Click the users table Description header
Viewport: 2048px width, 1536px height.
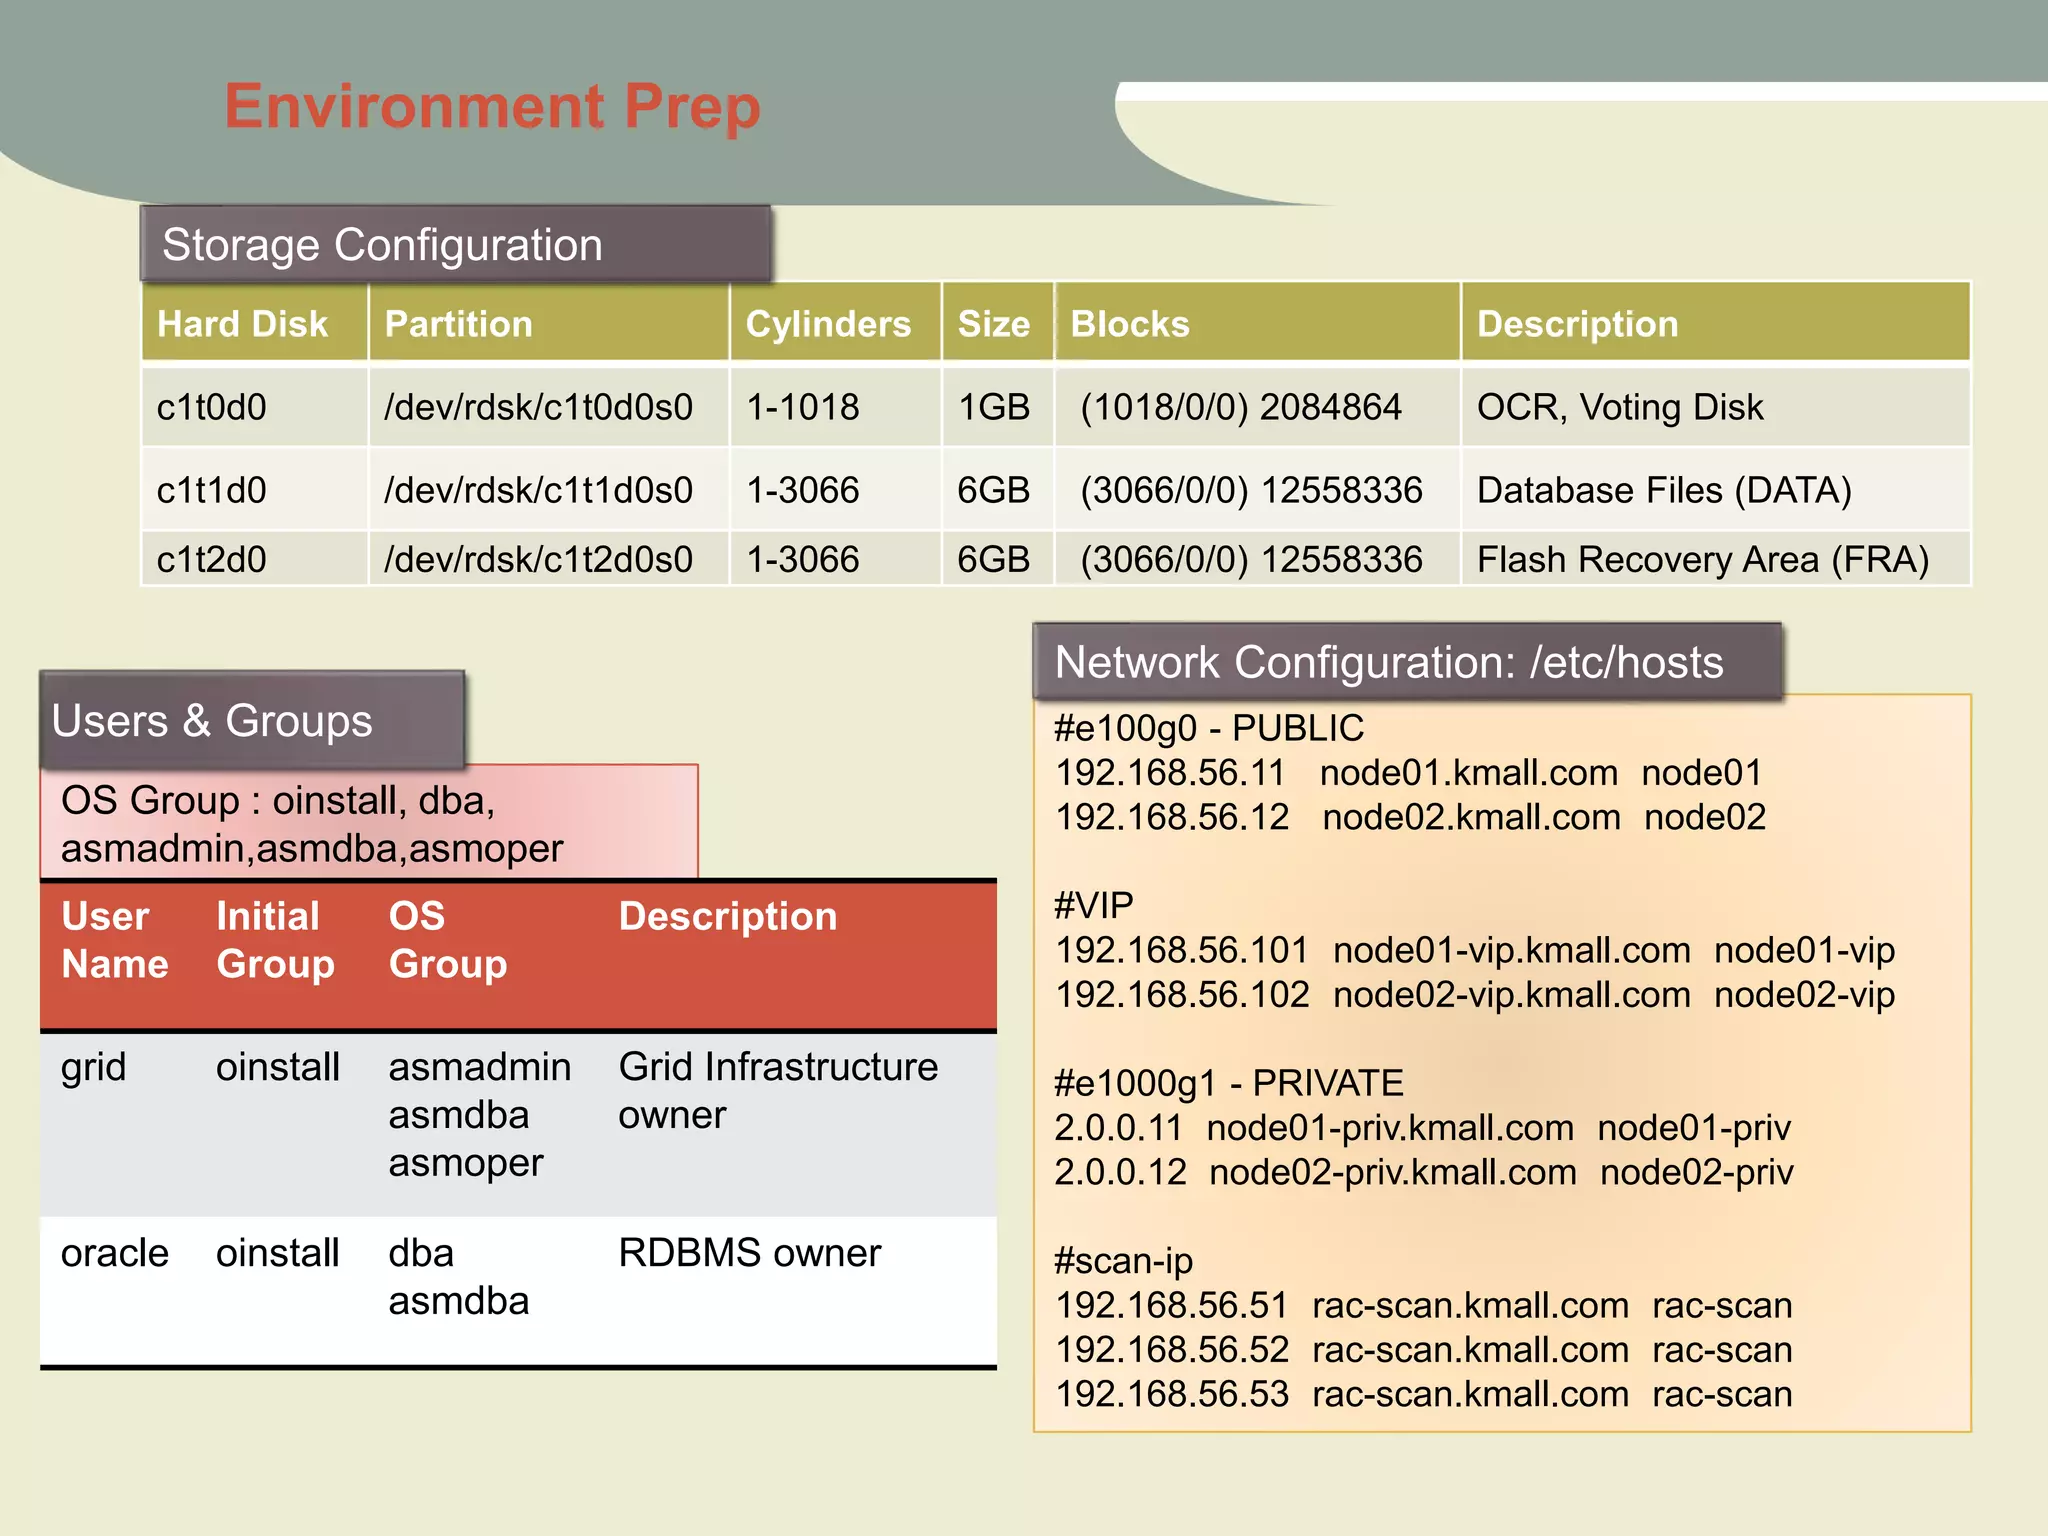click(728, 917)
